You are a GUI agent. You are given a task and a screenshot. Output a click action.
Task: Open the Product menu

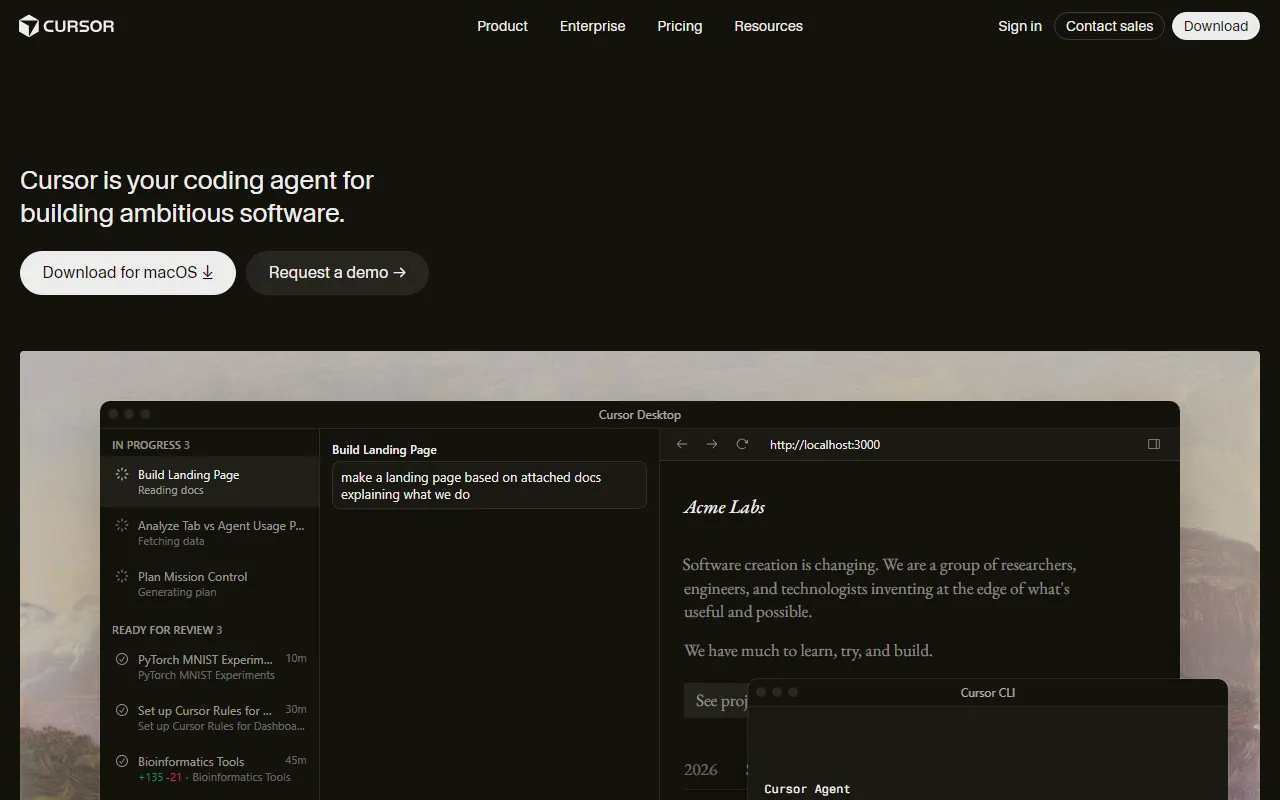pyautogui.click(x=502, y=26)
